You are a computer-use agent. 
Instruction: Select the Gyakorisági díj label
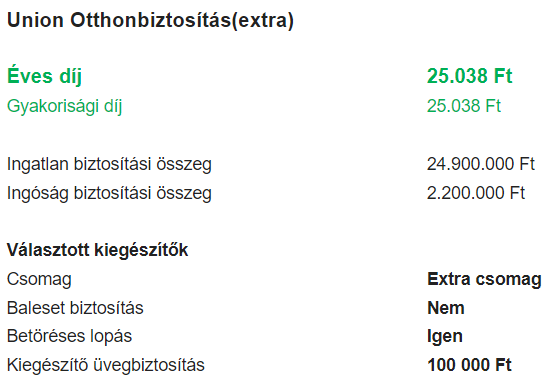click(x=64, y=106)
